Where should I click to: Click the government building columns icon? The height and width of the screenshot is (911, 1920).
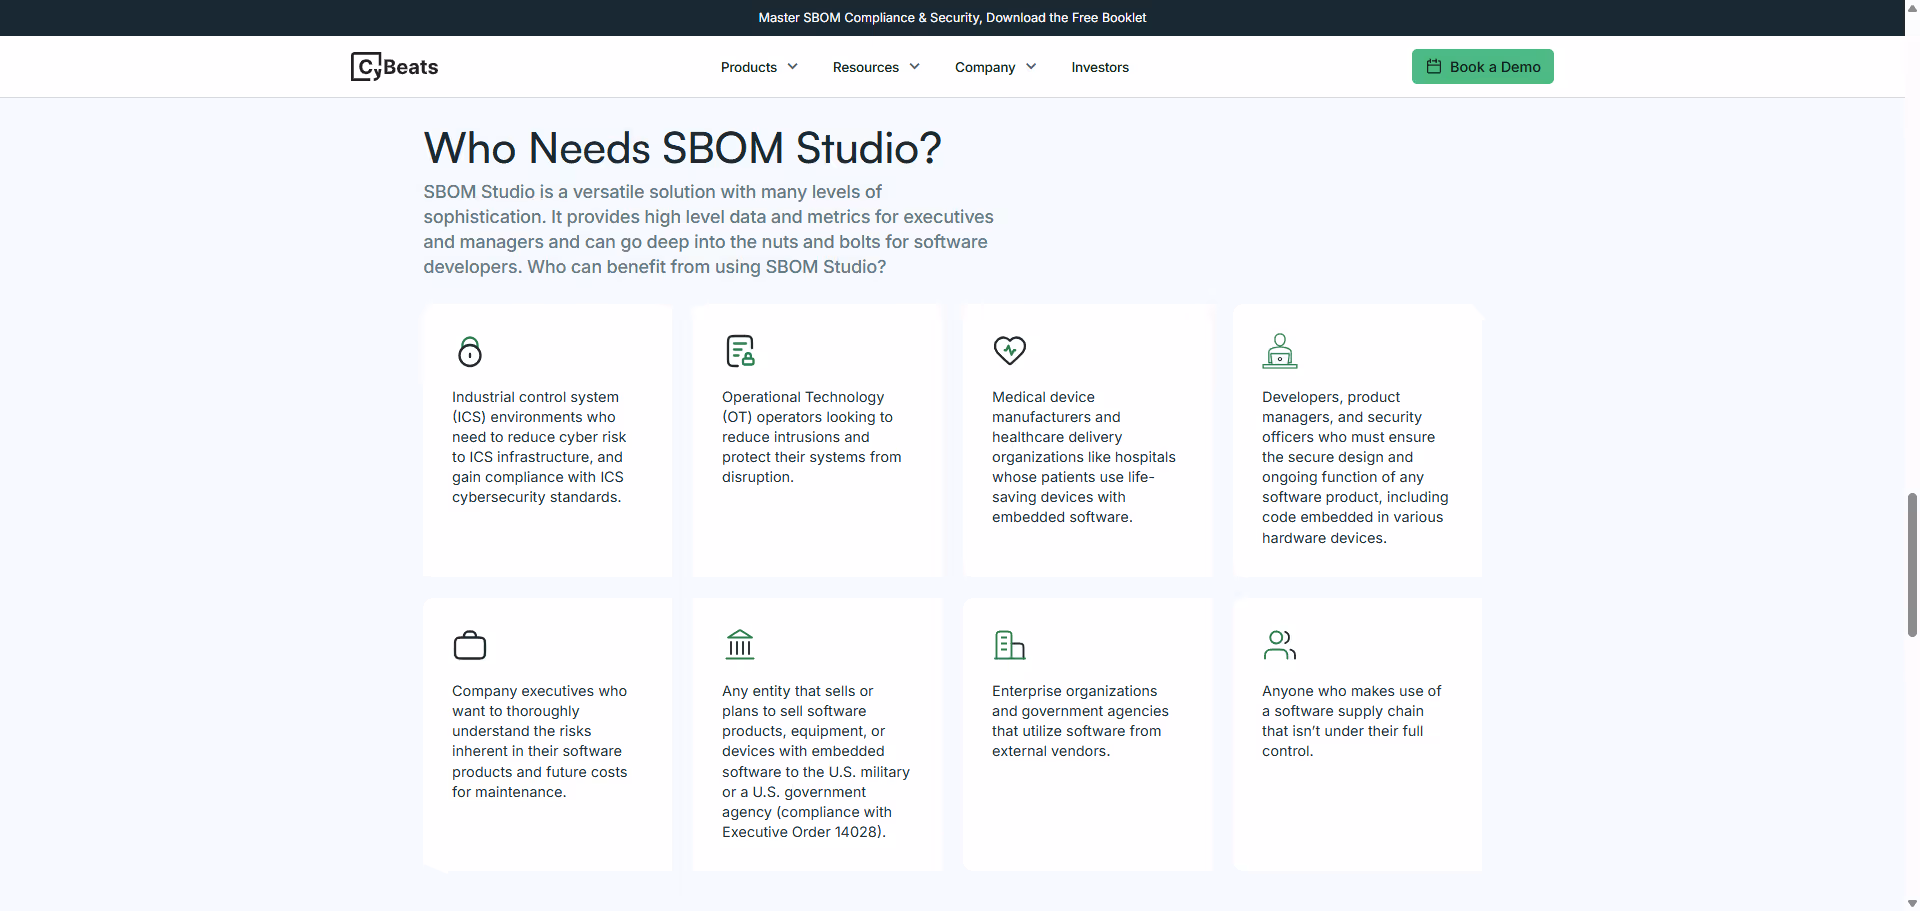pyautogui.click(x=740, y=645)
